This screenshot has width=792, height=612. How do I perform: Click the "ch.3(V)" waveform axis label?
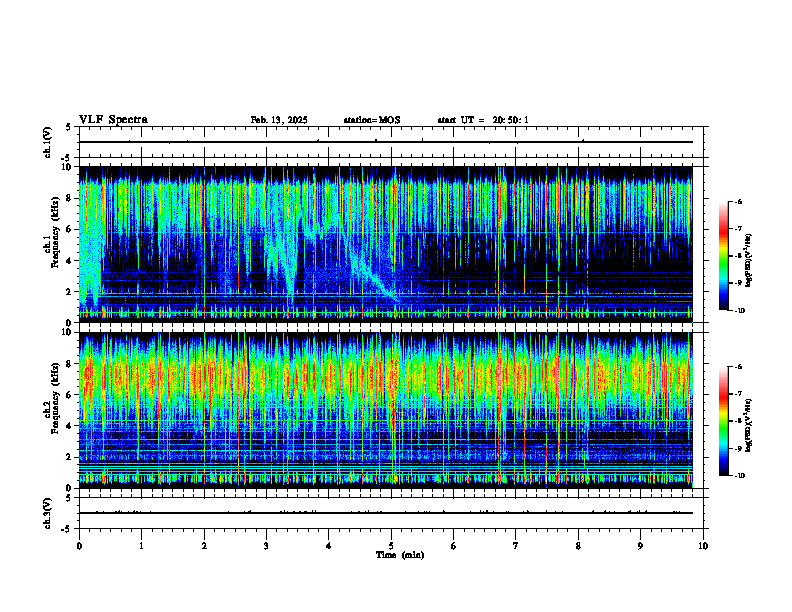(x=48, y=513)
